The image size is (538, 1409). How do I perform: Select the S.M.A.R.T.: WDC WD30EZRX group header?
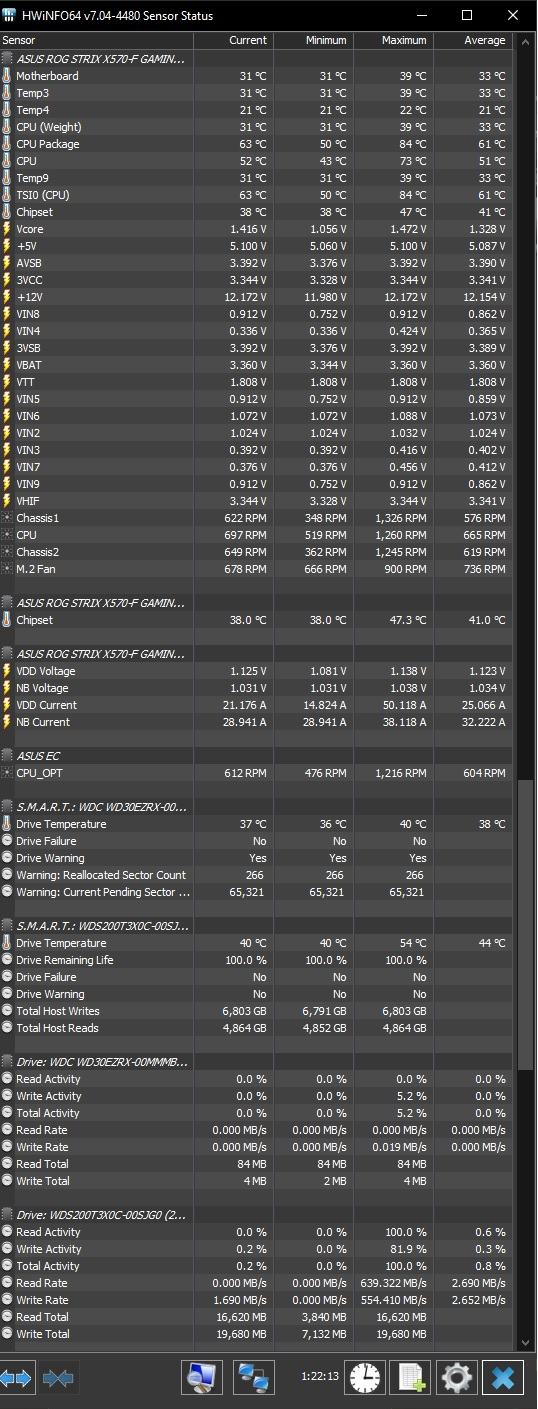tap(256, 807)
